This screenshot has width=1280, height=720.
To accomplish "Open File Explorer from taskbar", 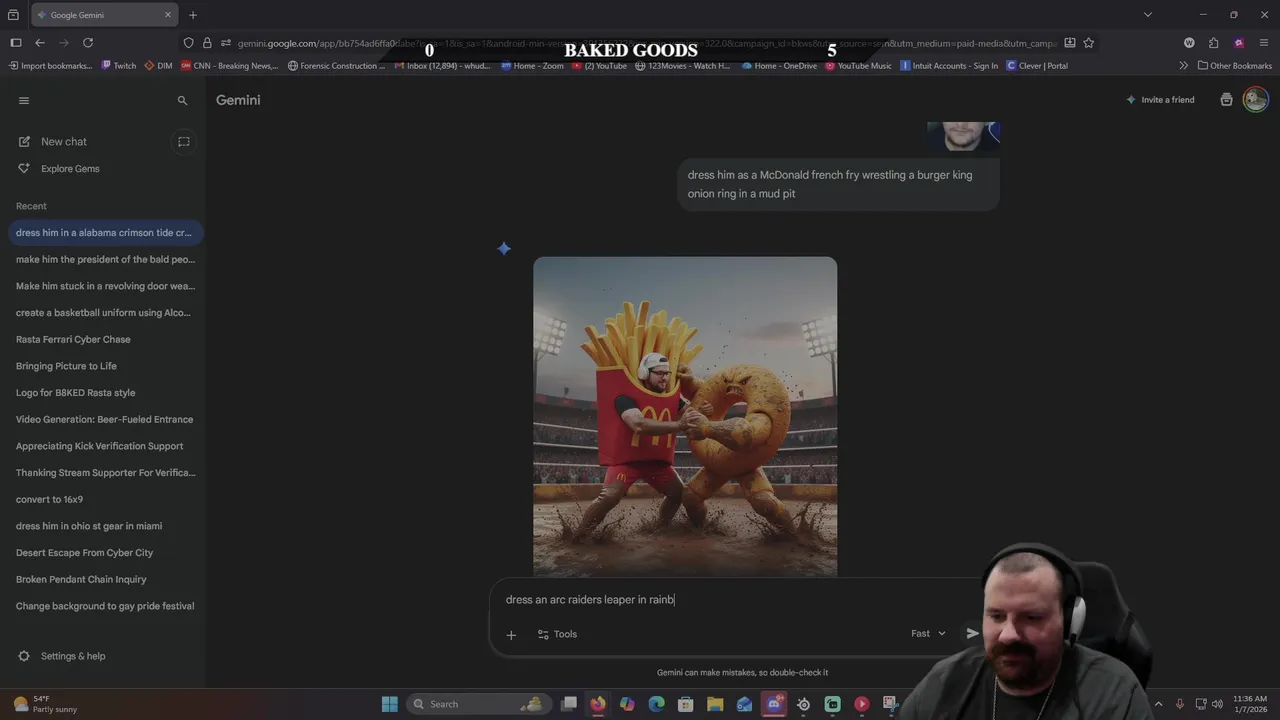I will (715, 704).
